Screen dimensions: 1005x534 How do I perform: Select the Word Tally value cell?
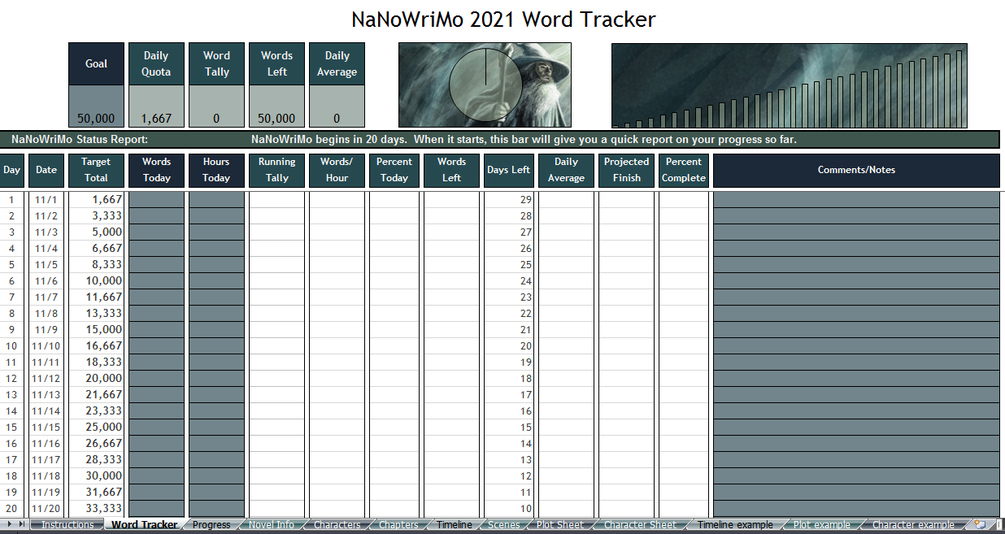click(217, 106)
